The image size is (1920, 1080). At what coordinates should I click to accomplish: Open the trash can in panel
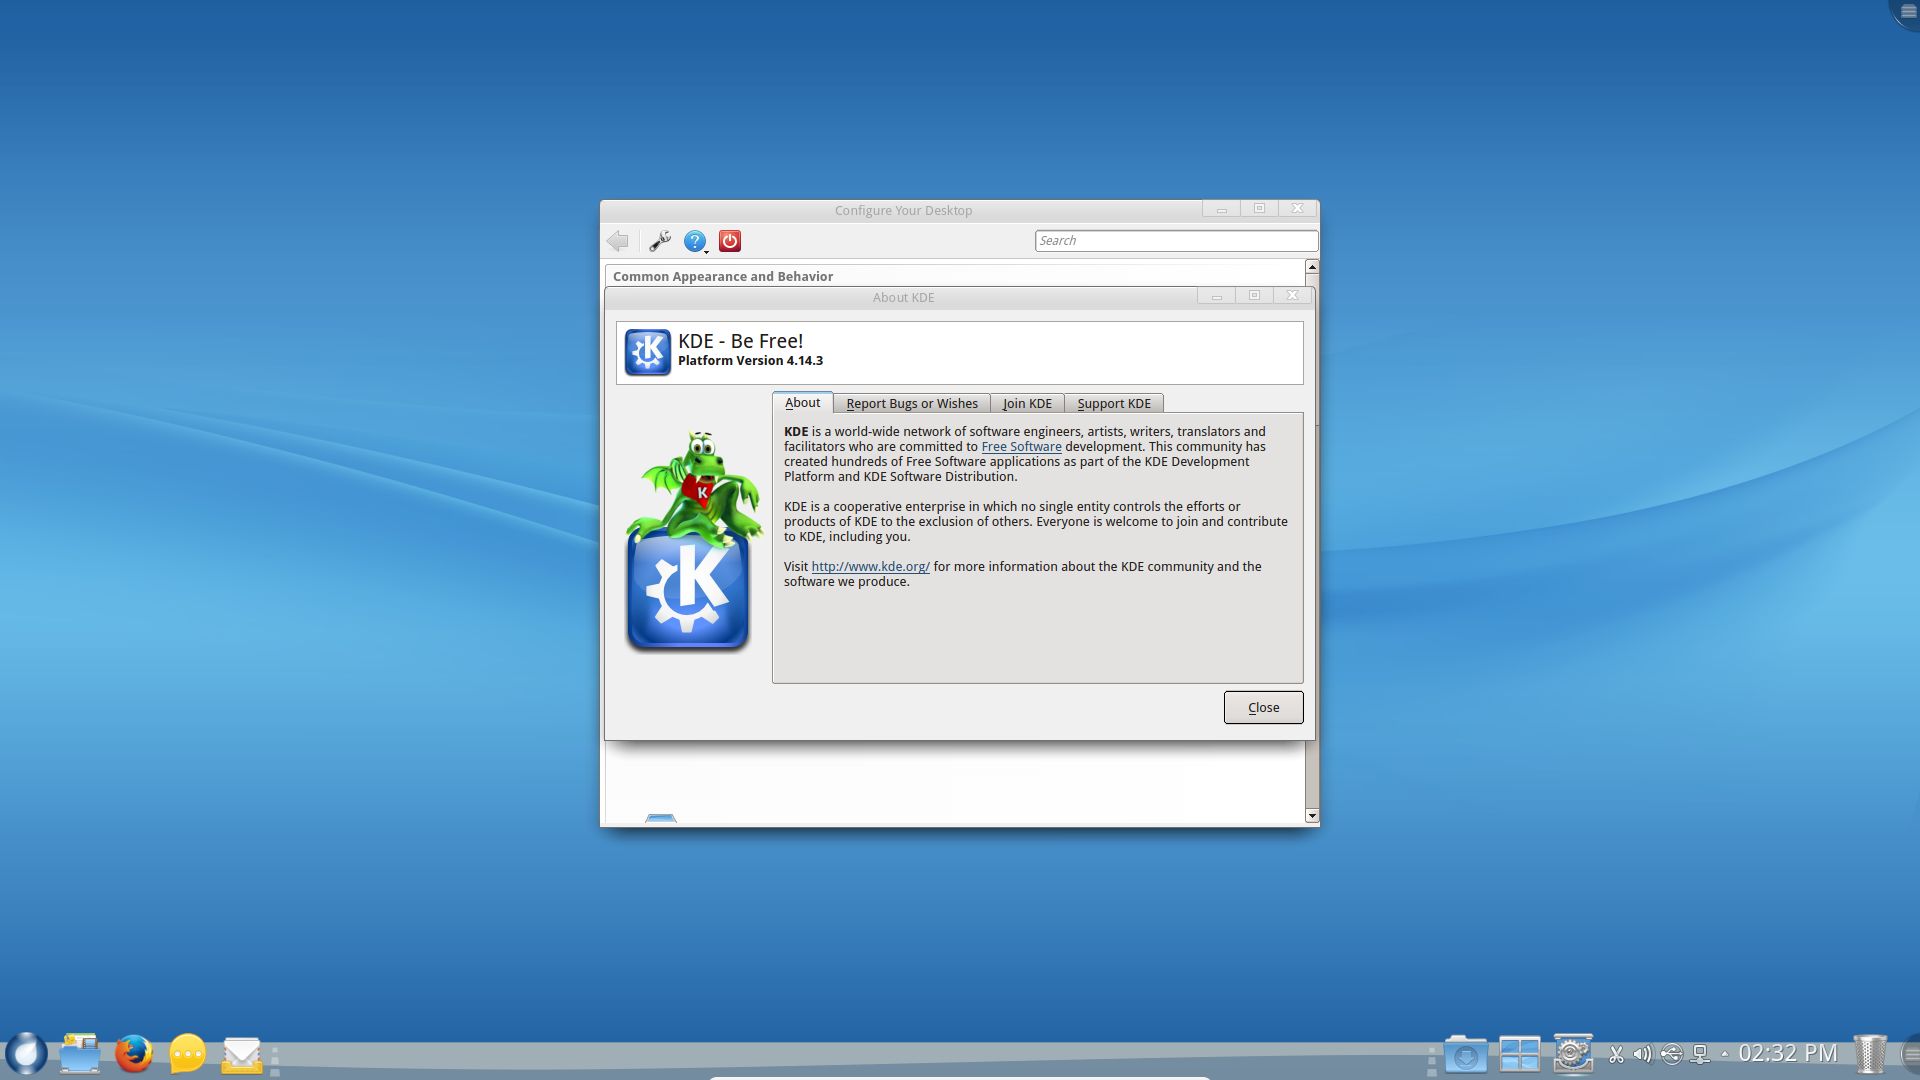[1869, 1054]
